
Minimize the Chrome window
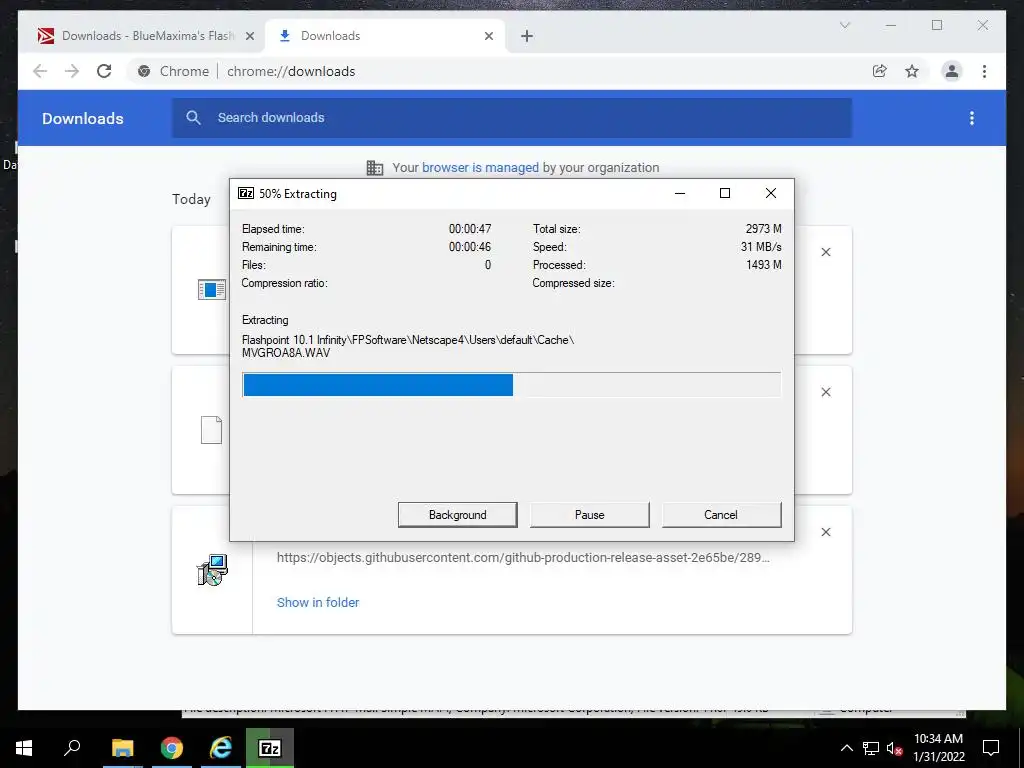pyautogui.click(x=891, y=25)
